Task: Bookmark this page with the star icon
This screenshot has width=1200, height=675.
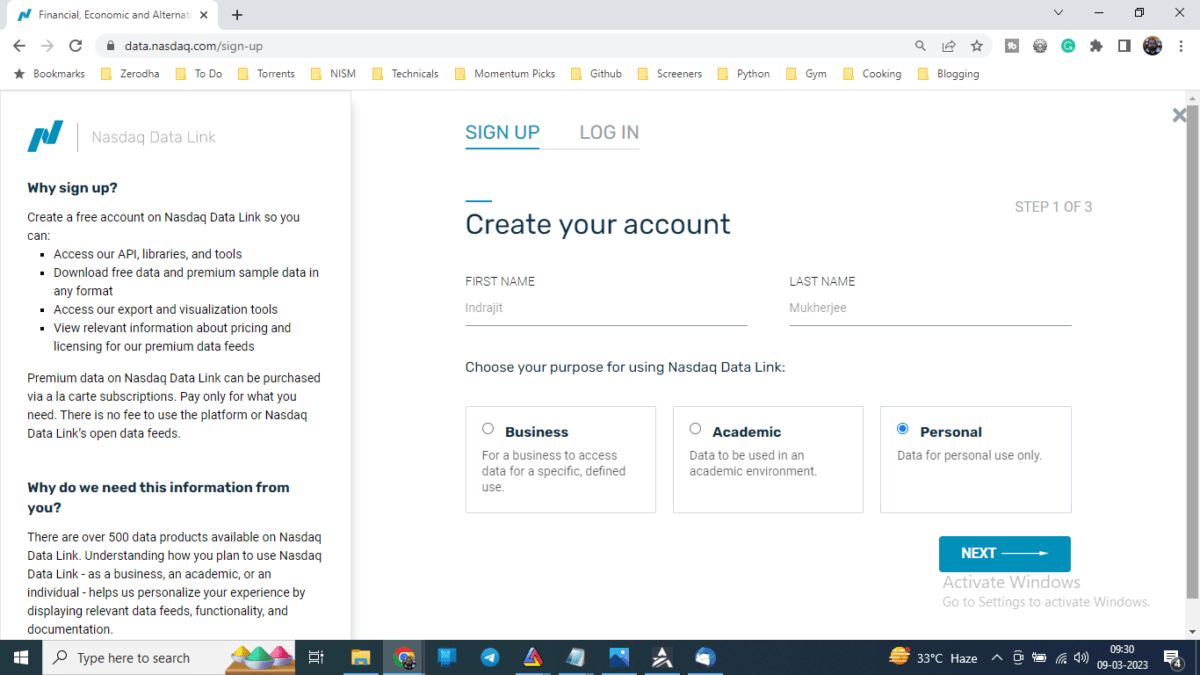Action: (x=977, y=46)
